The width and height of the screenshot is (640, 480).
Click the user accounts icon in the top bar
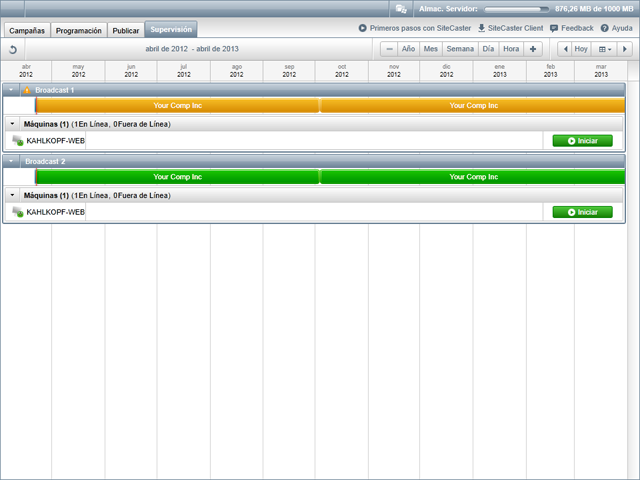[x=401, y=8]
